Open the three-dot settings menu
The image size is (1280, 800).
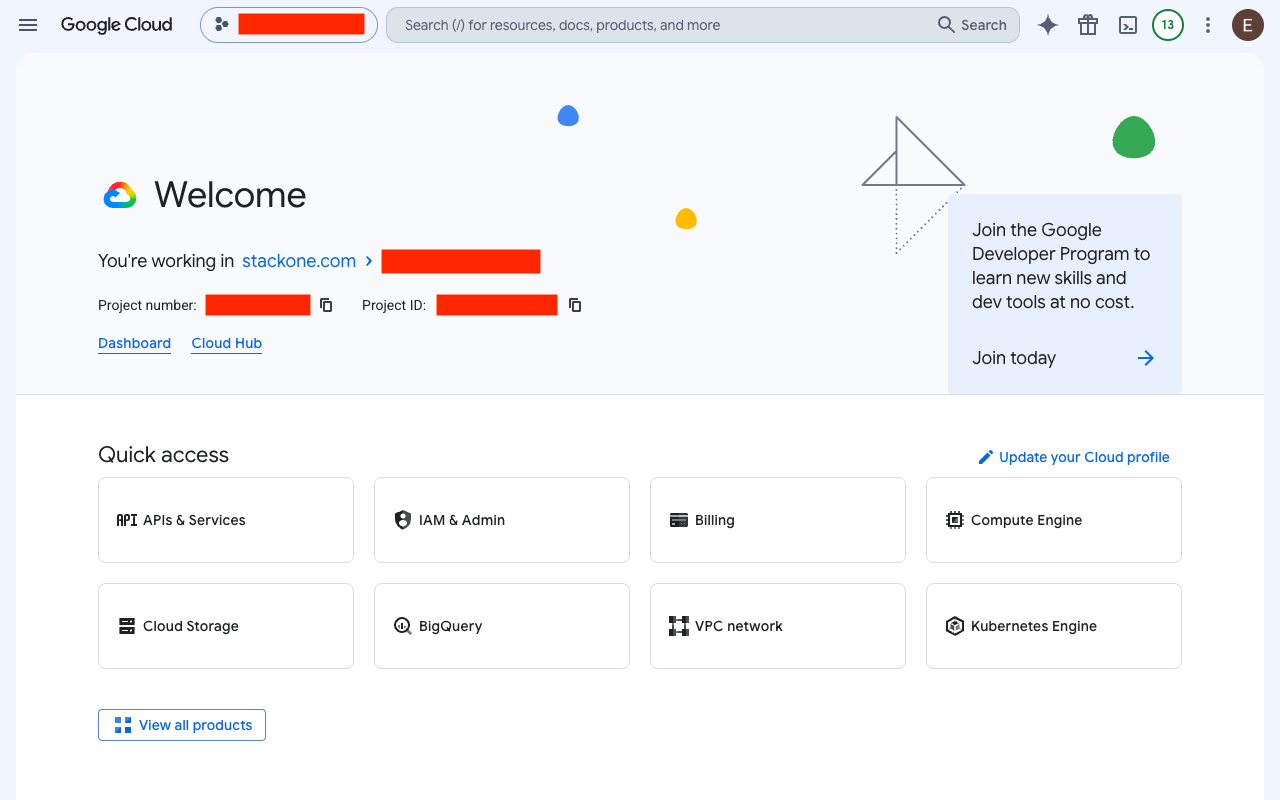[x=1208, y=25]
